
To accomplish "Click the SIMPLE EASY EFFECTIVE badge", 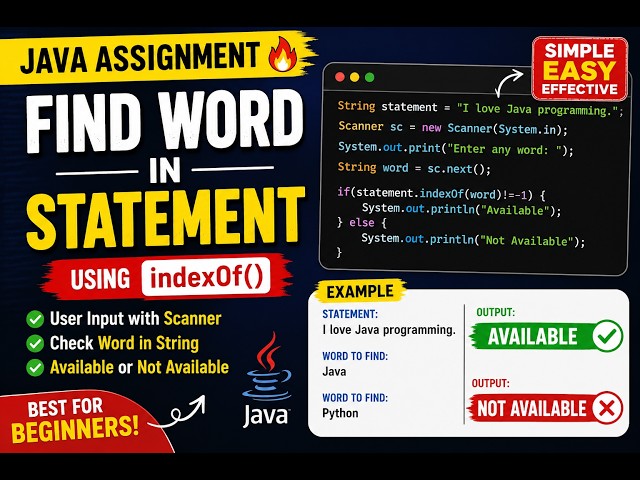I will [580, 69].
